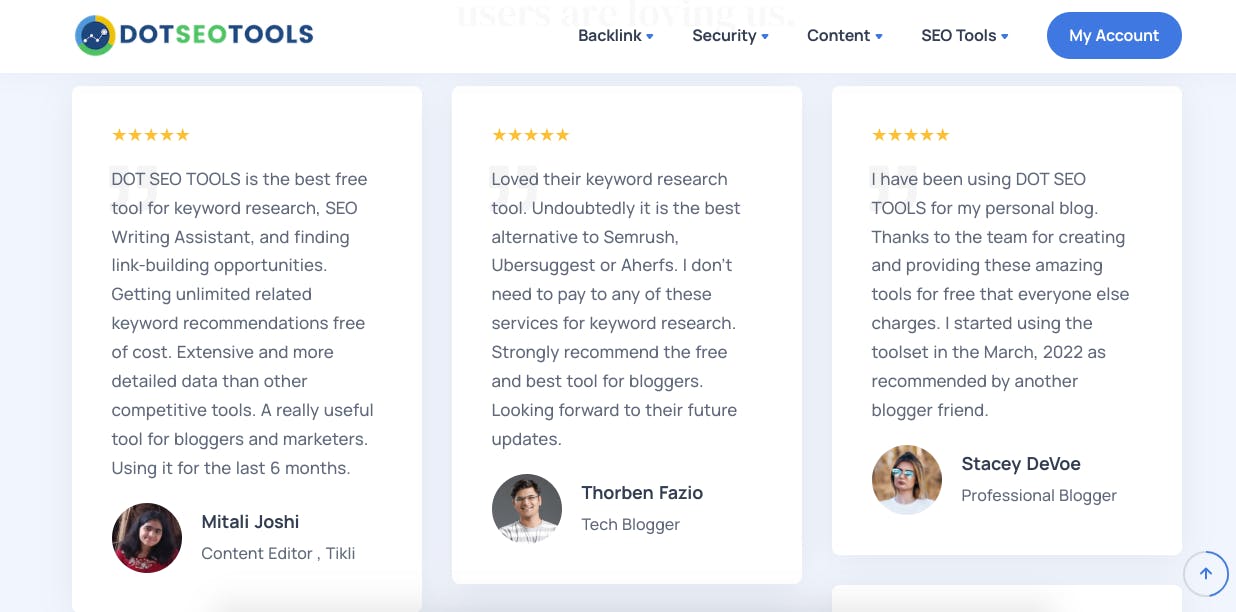Open the SEO Tools dropdown arrow
Image resolution: width=1236 pixels, height=612 pixels.
pyautogui.click(x=1005, y=37)
